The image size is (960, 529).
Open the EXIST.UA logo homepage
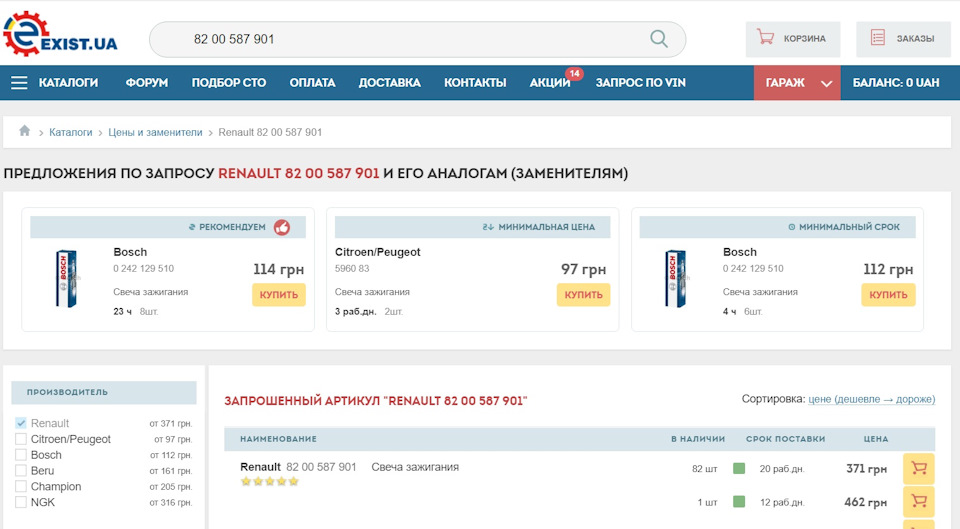60,34
